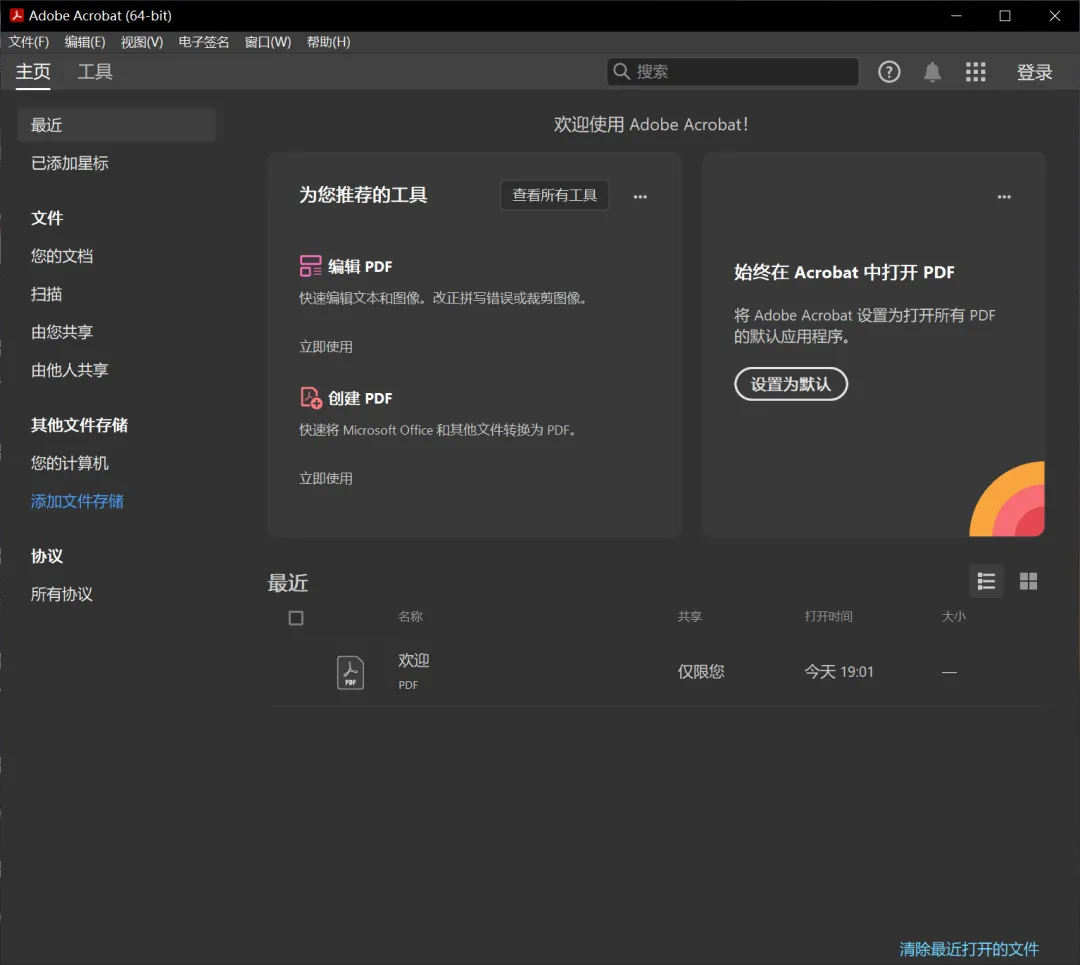Open the 编辑(E) menu
The height and width of the screenshot is (965, 1080).
[x=85, y=42]
